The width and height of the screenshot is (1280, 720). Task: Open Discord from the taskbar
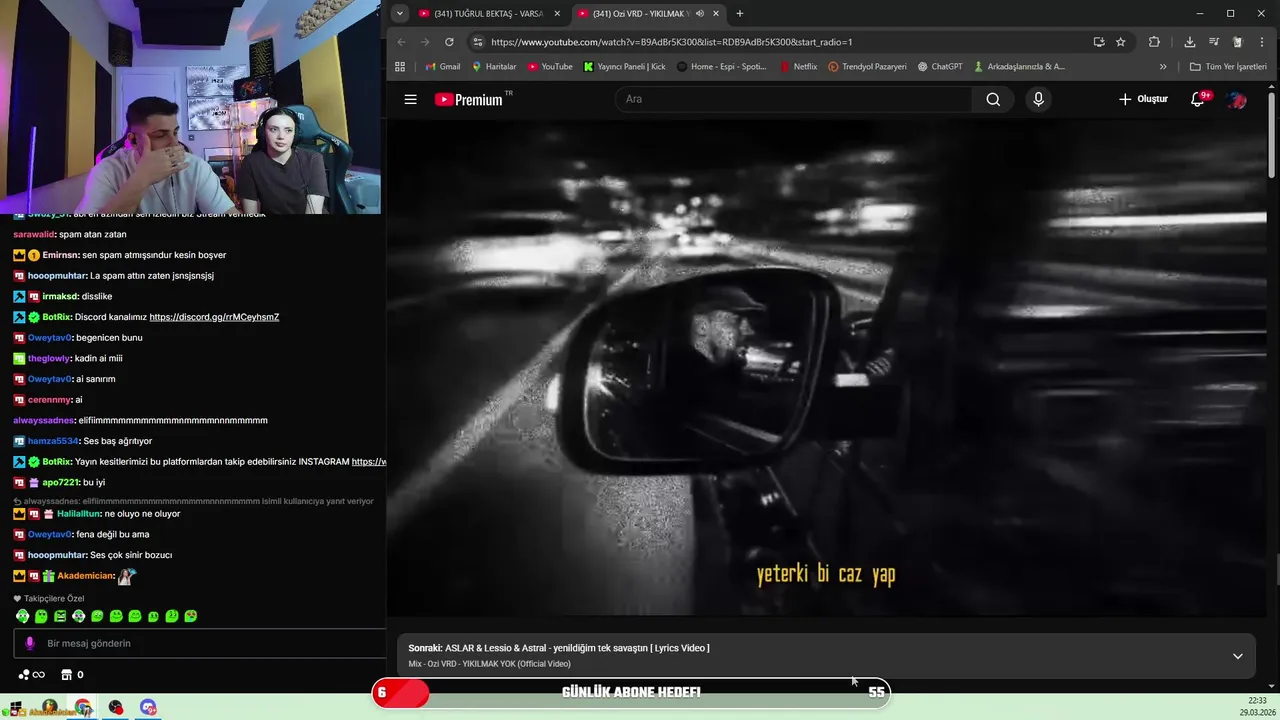tap(148, 708)
